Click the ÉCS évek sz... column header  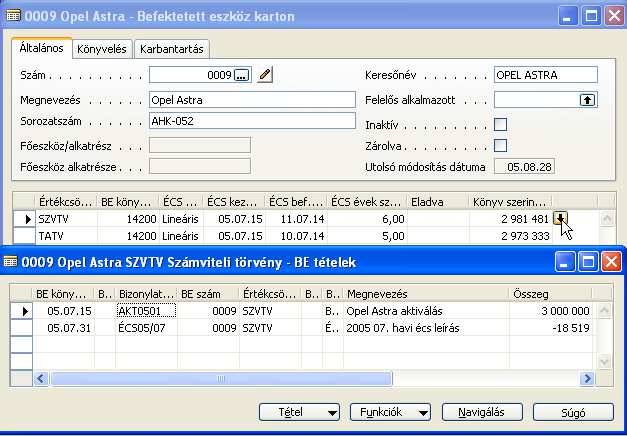(x=367, y=202)
